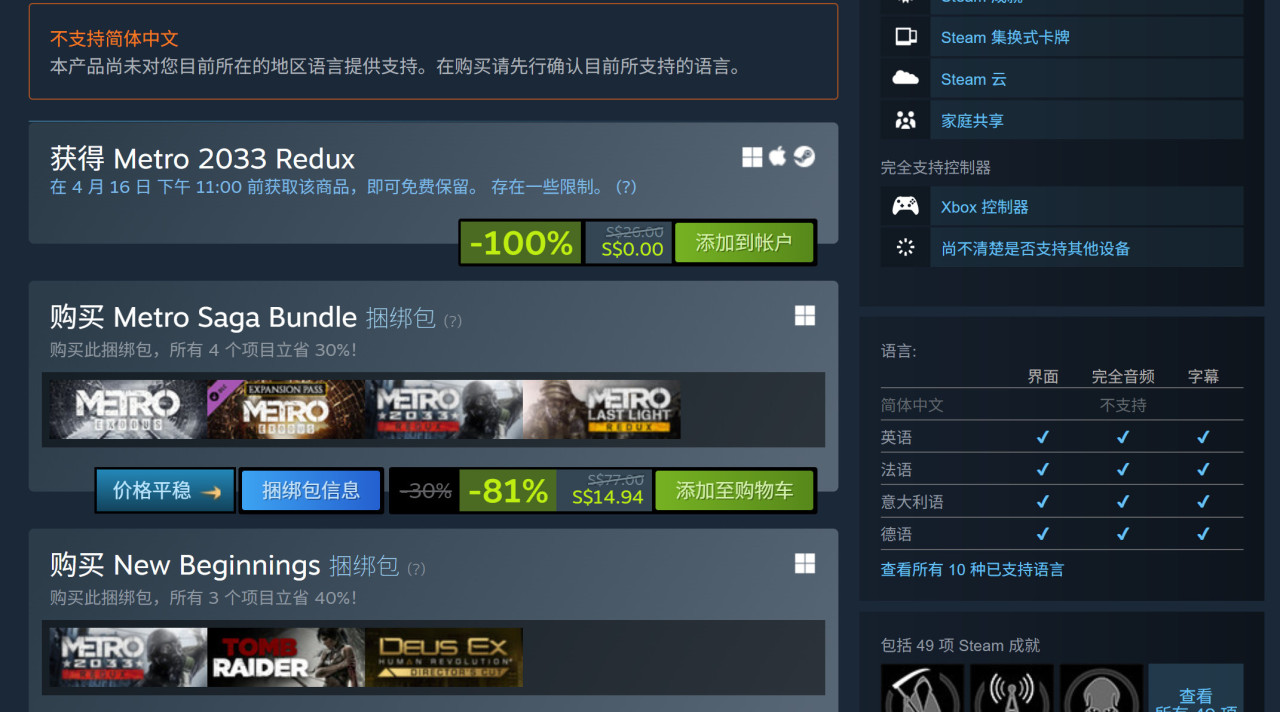
Task: View all 49 achievements button
Action: click(x=1196, y=690)
